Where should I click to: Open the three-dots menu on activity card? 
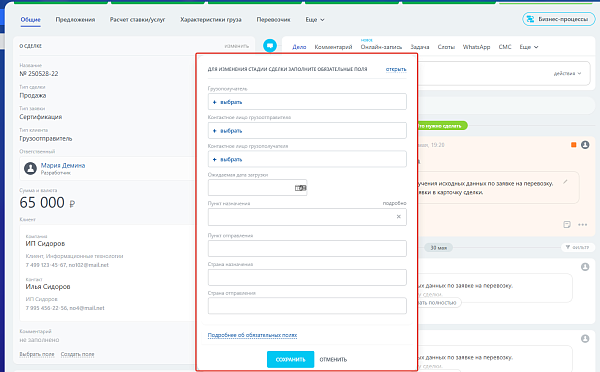click(x=582, y=225)
